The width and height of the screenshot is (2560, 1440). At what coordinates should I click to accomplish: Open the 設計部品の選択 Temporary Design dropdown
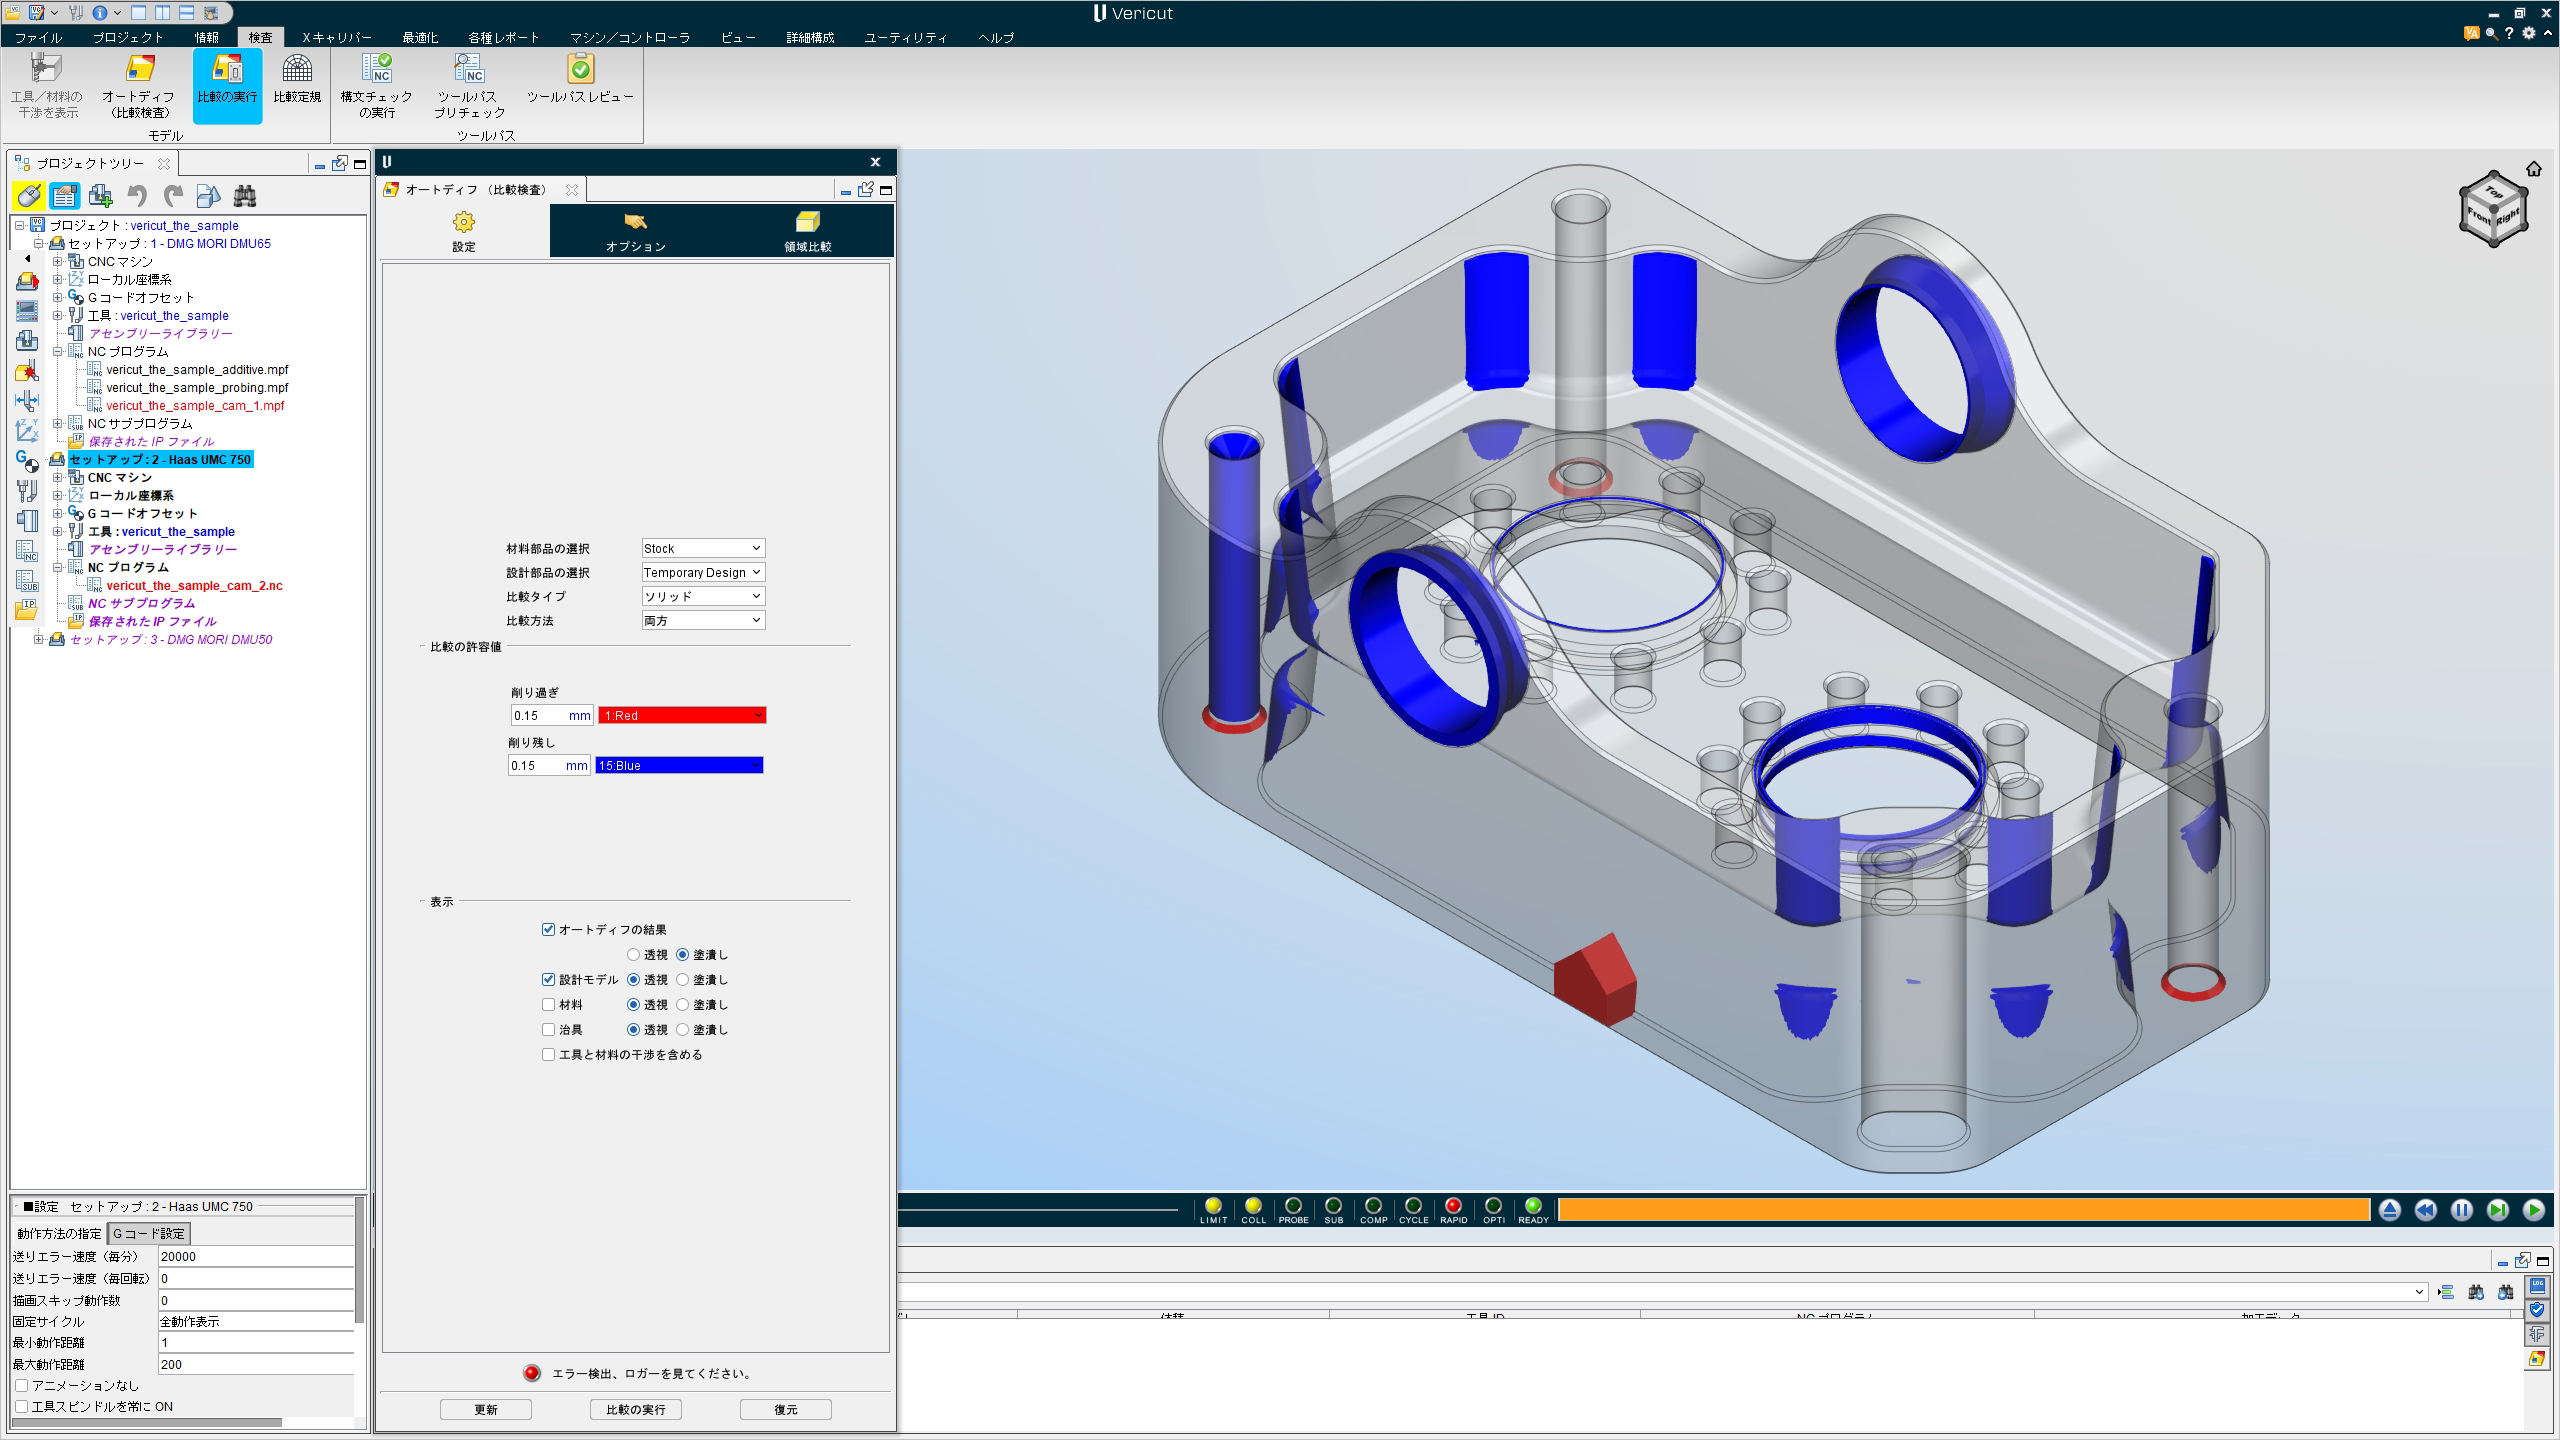[x=703, y=573]
